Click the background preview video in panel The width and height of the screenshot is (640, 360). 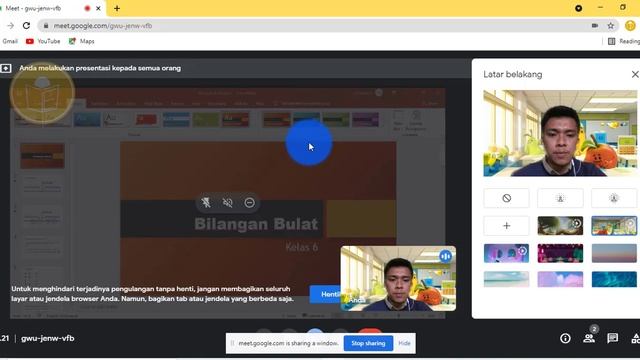560,133
